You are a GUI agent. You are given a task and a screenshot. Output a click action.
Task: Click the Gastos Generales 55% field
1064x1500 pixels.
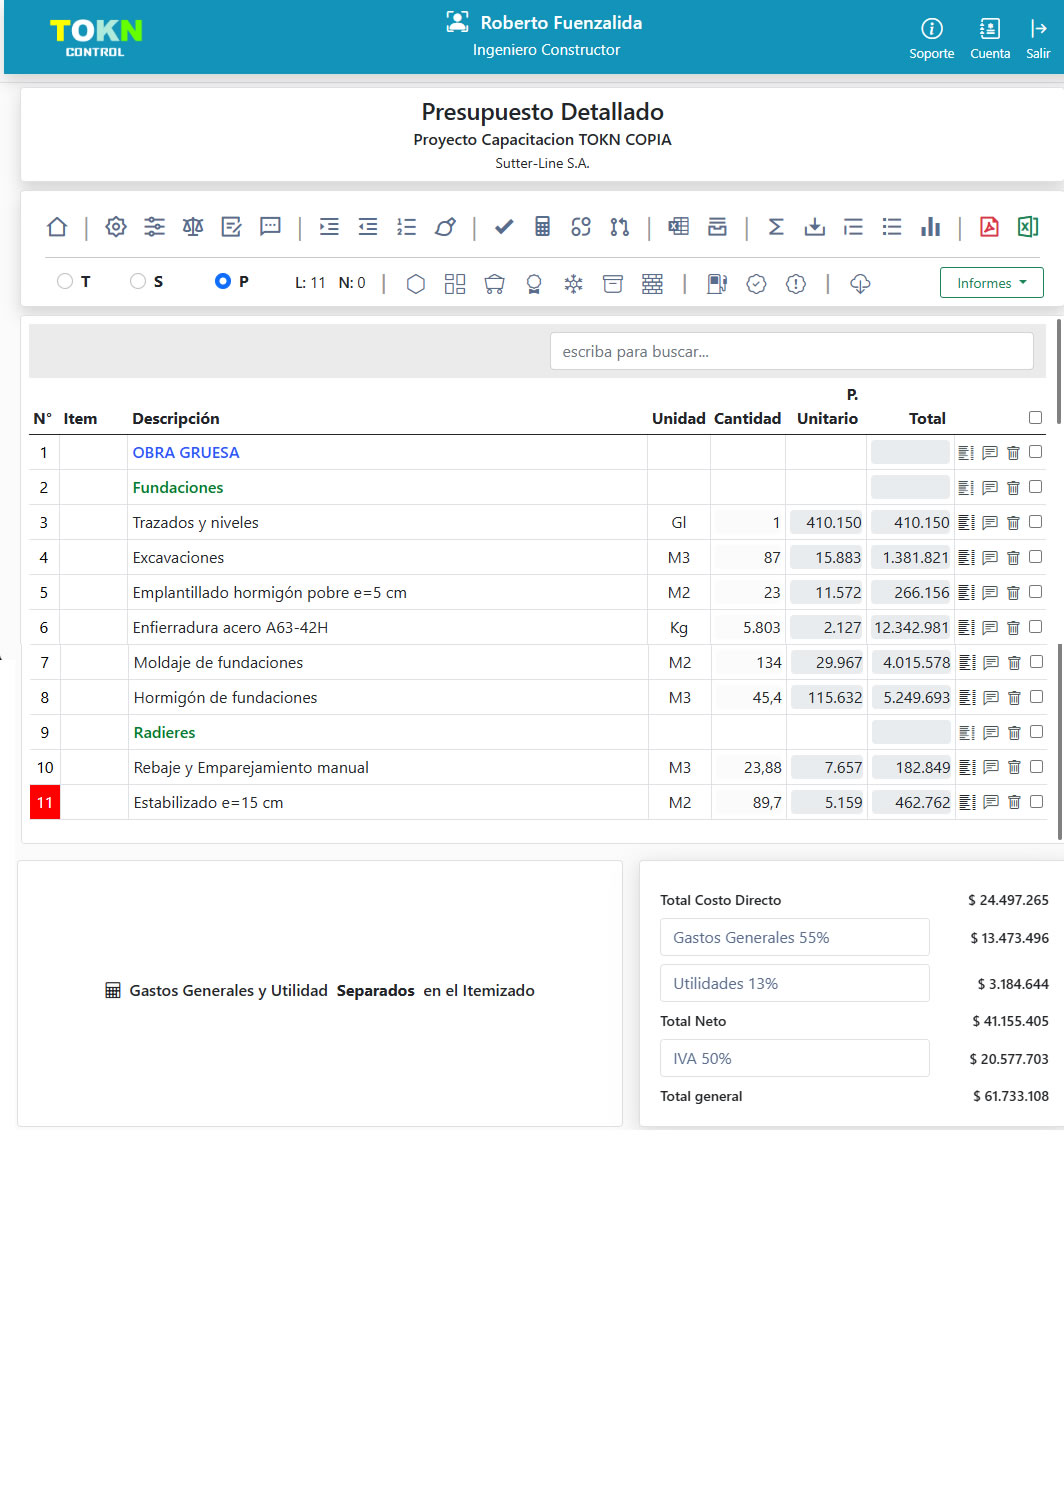[794, 937]
